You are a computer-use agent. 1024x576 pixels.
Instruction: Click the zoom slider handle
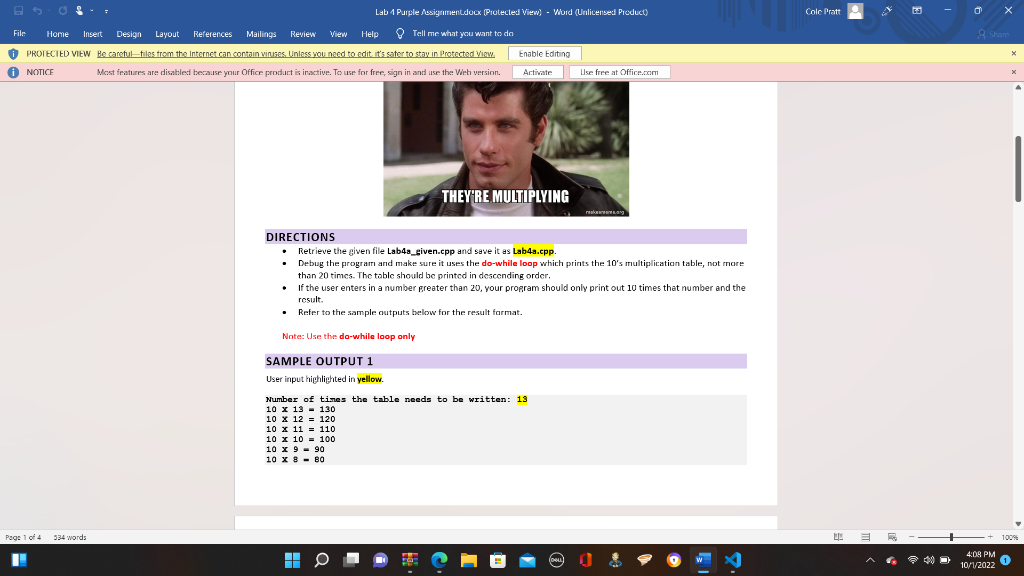[952, 537]
